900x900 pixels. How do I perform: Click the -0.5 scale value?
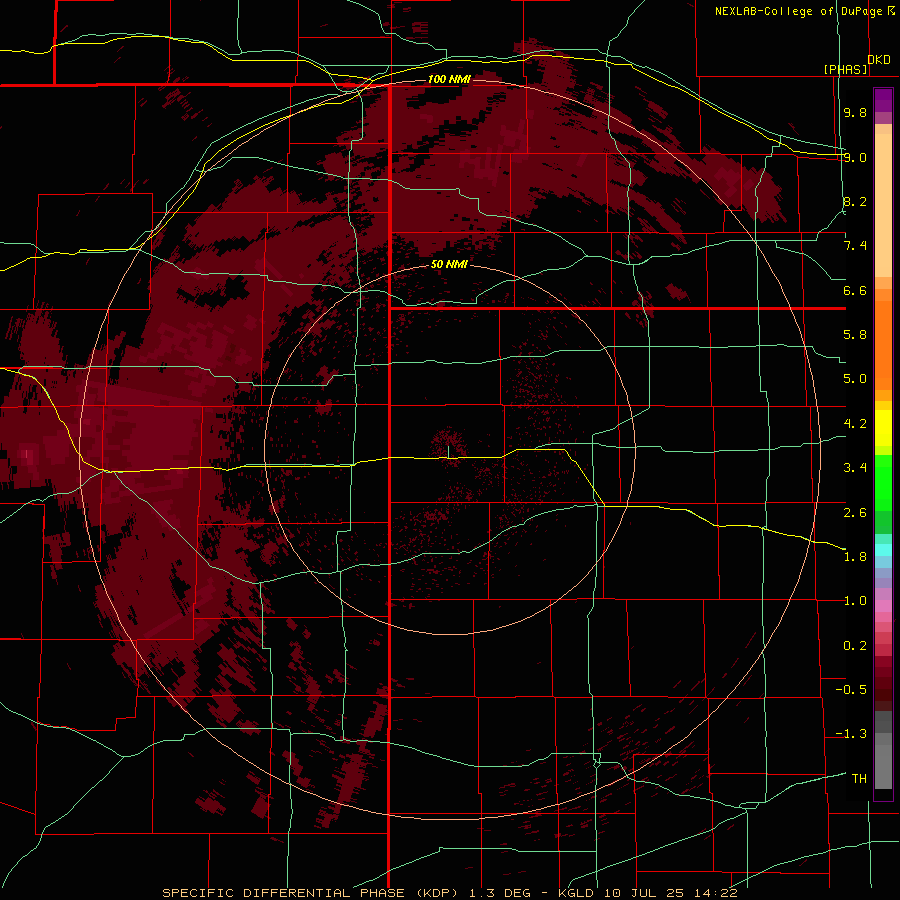(851, 690)
